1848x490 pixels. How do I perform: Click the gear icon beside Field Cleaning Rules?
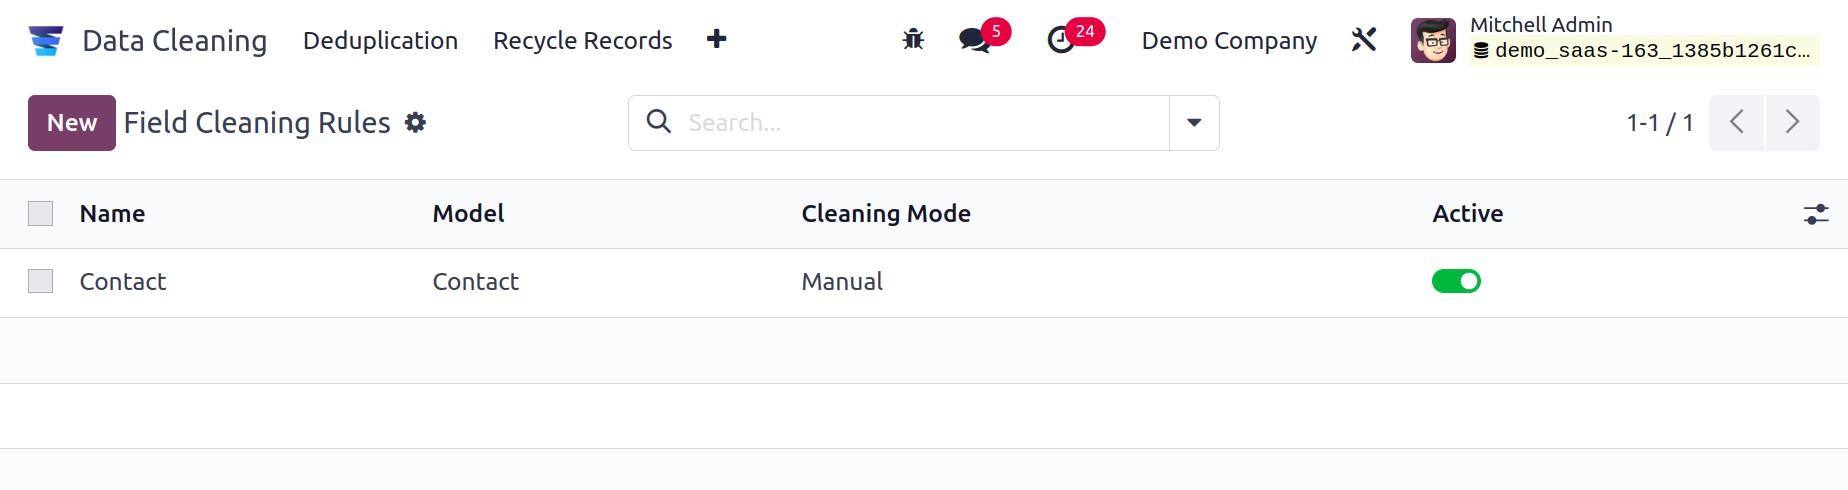click(x=415, y=122)
